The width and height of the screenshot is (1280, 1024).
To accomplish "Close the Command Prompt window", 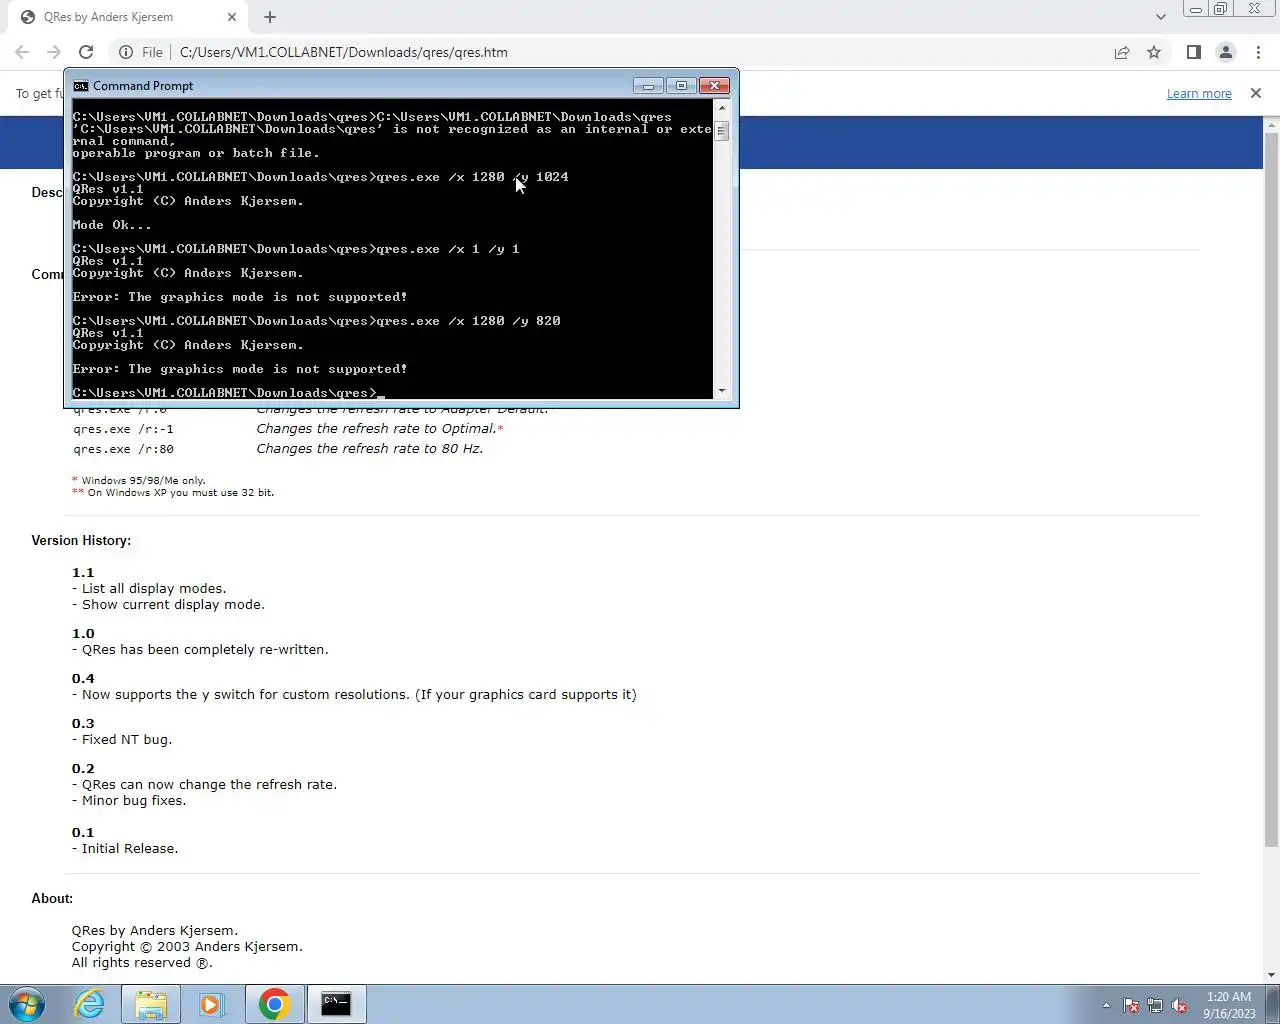I will tap(714, 86).
